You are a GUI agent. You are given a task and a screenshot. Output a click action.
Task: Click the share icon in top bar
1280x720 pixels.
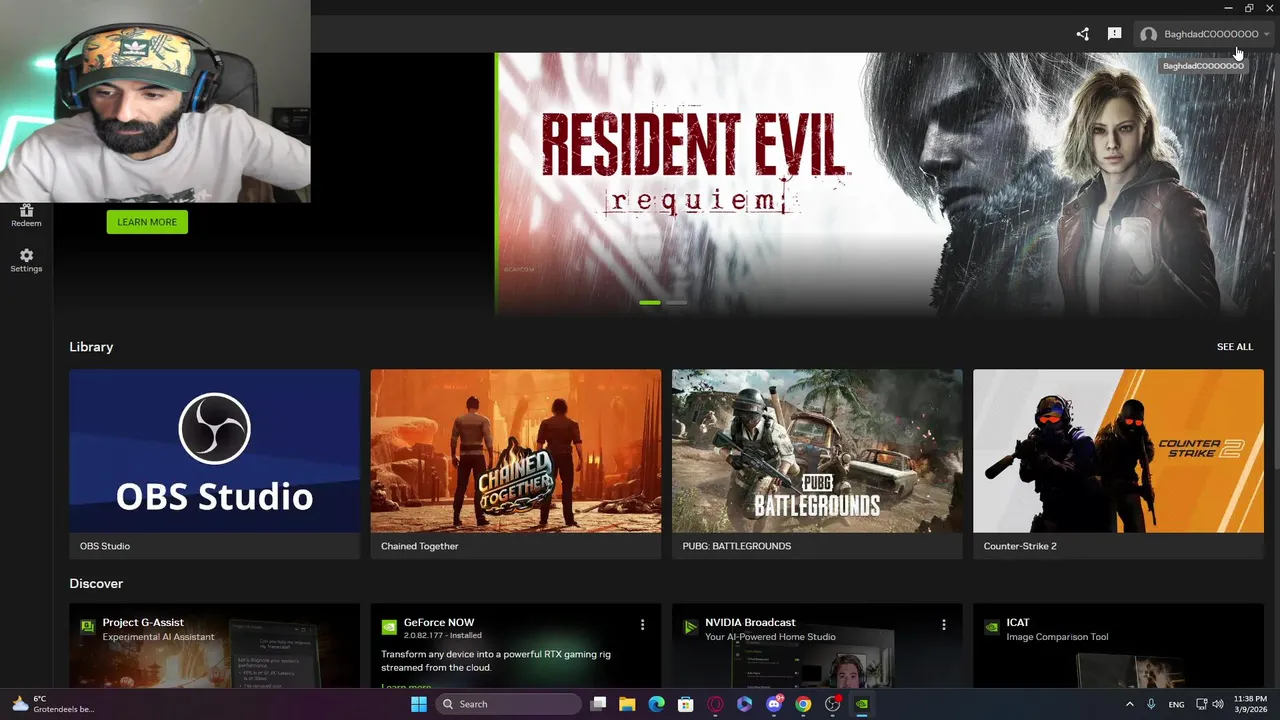[x=1082, y=34]
